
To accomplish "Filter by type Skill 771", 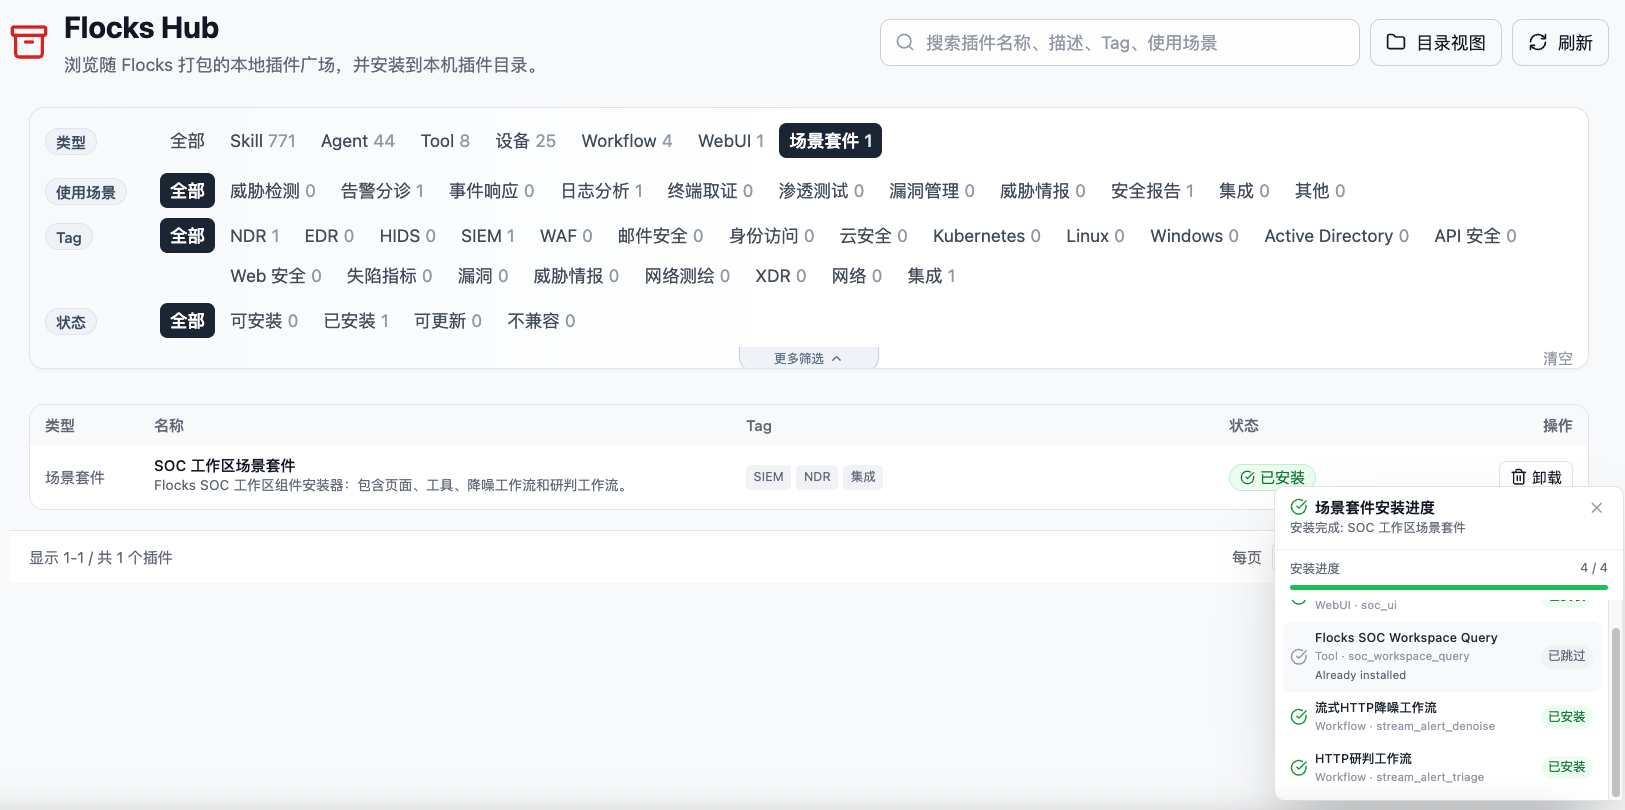I will click(x=263, y=141).
